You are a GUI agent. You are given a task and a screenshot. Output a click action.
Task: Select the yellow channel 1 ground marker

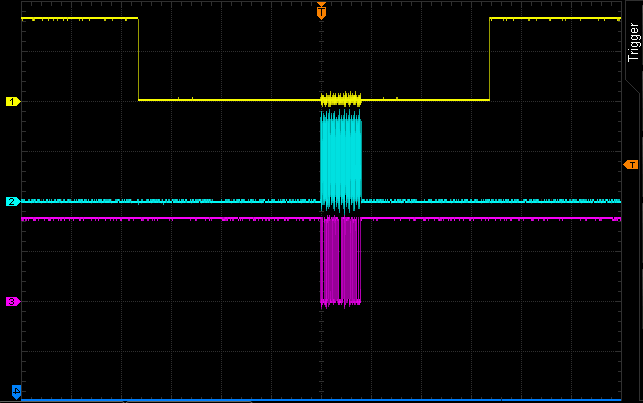tap(13, 101)
